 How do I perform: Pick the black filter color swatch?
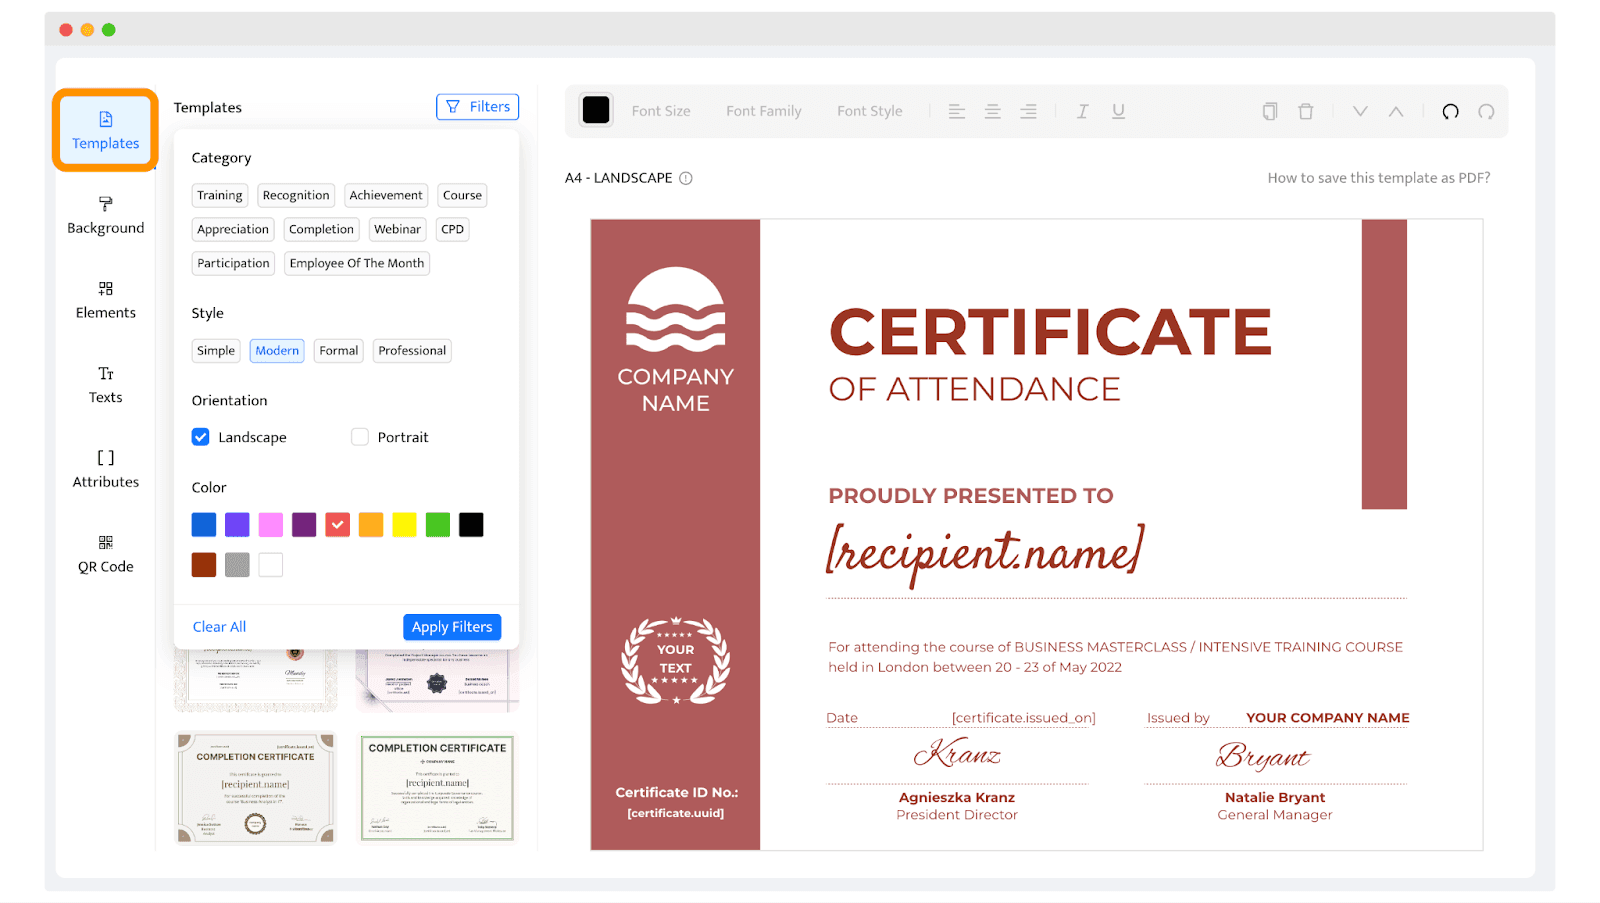(471, 525)
